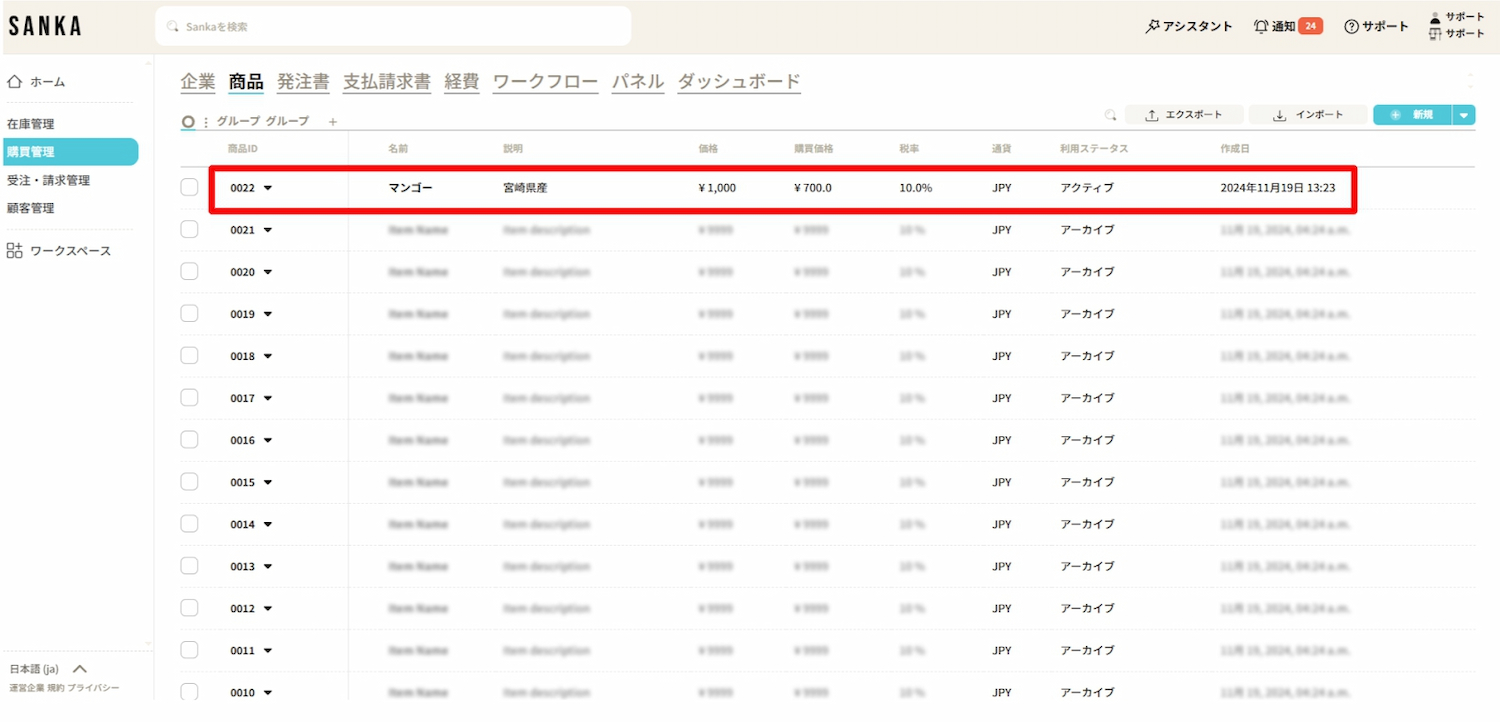Click the table search magnifier next to エクスポート
Screen dimensions: 1500x722
(x=1111, y=115)
